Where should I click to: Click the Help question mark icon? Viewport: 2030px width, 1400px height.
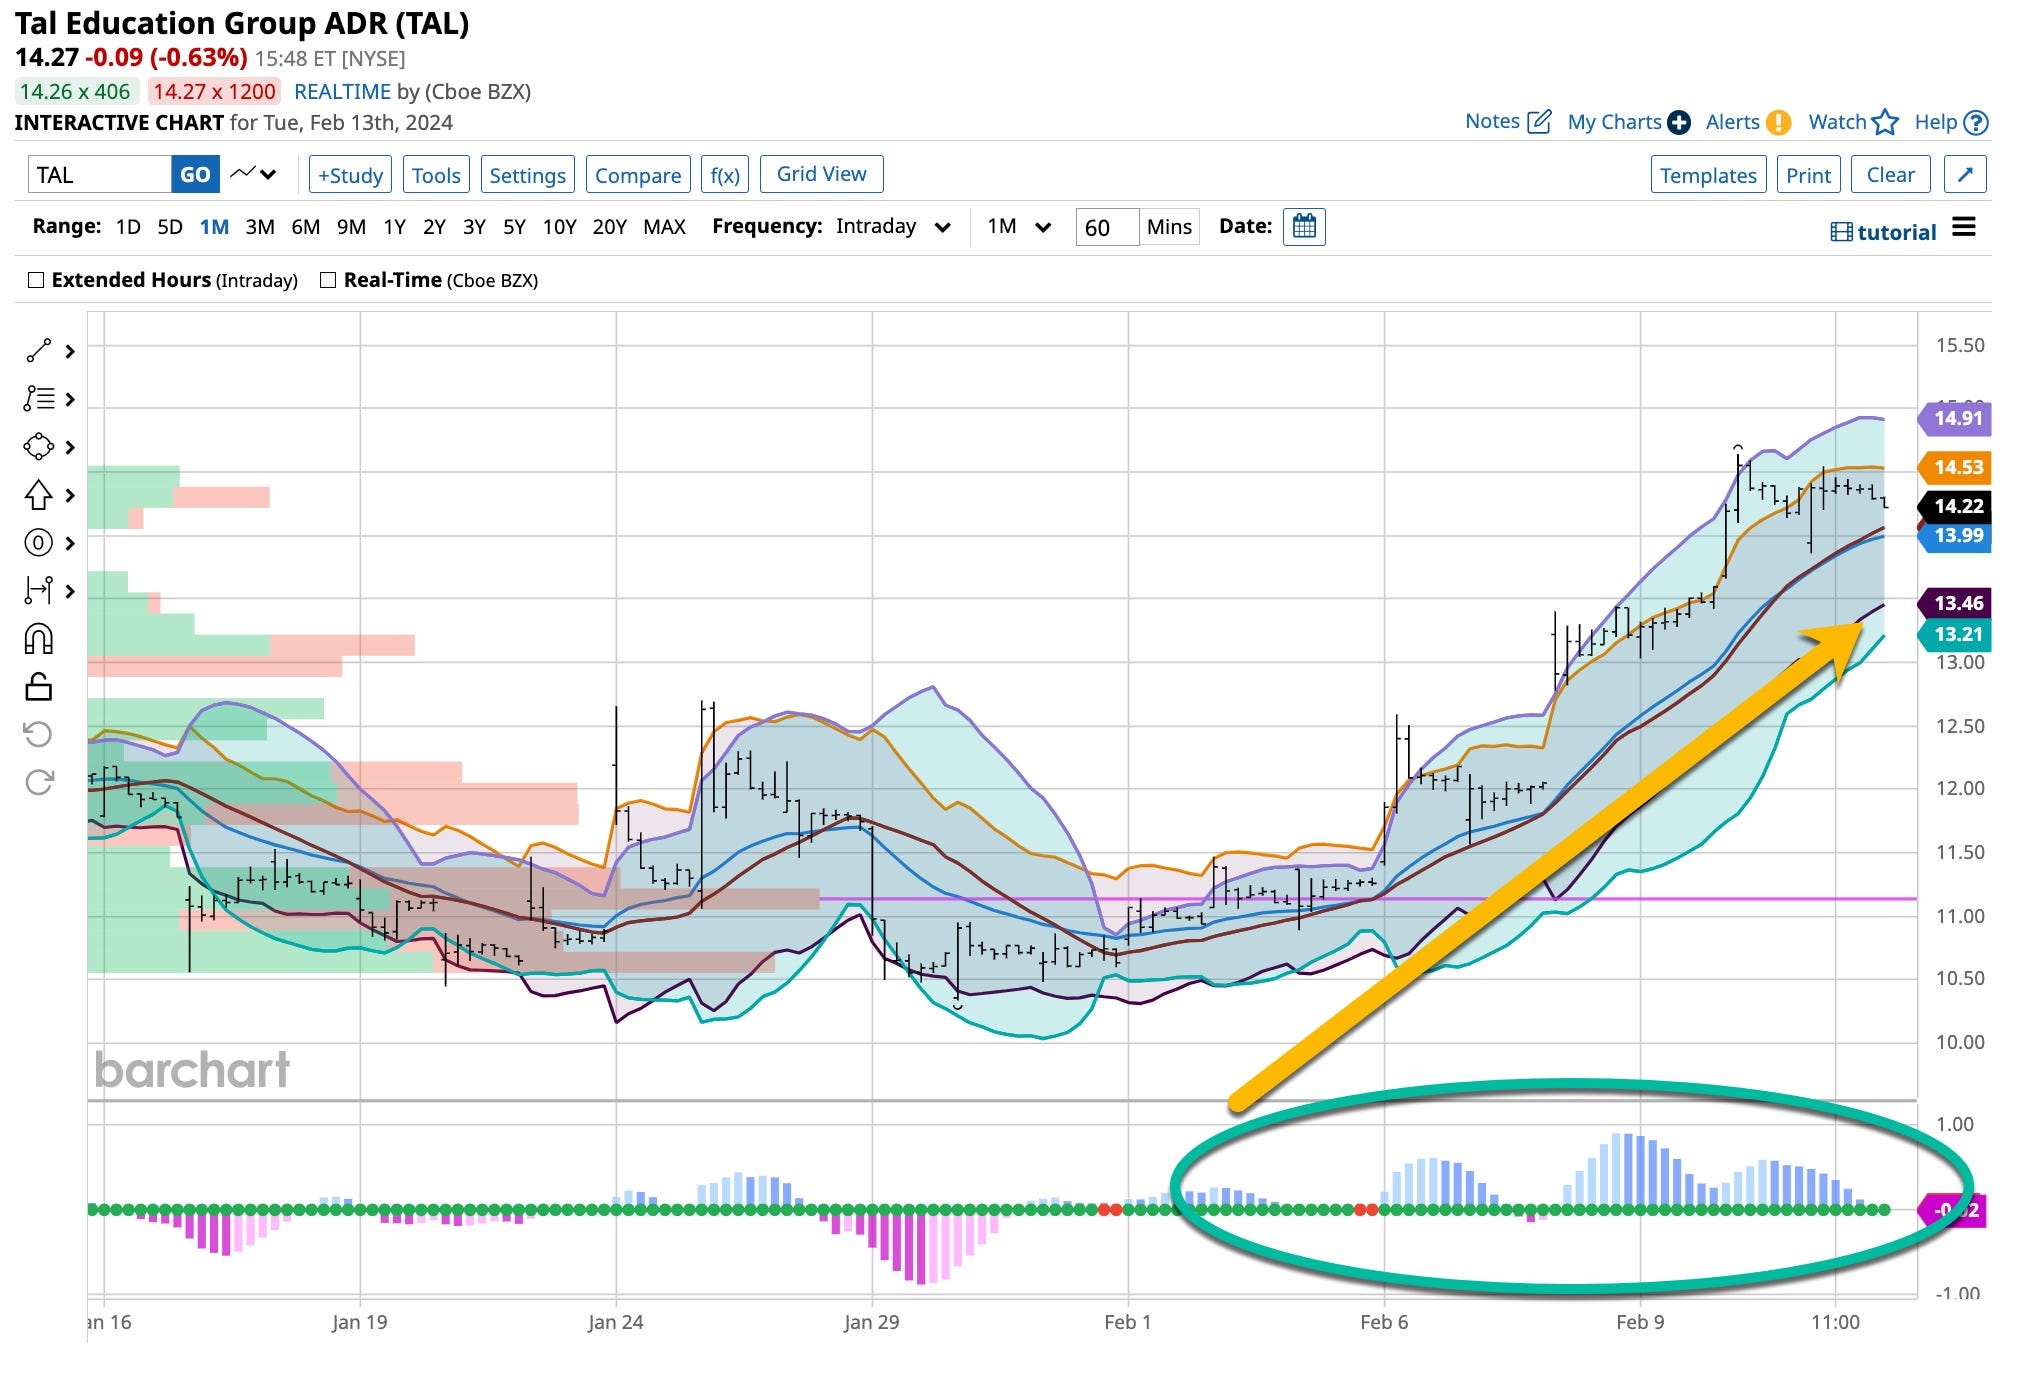point(1976,122)
